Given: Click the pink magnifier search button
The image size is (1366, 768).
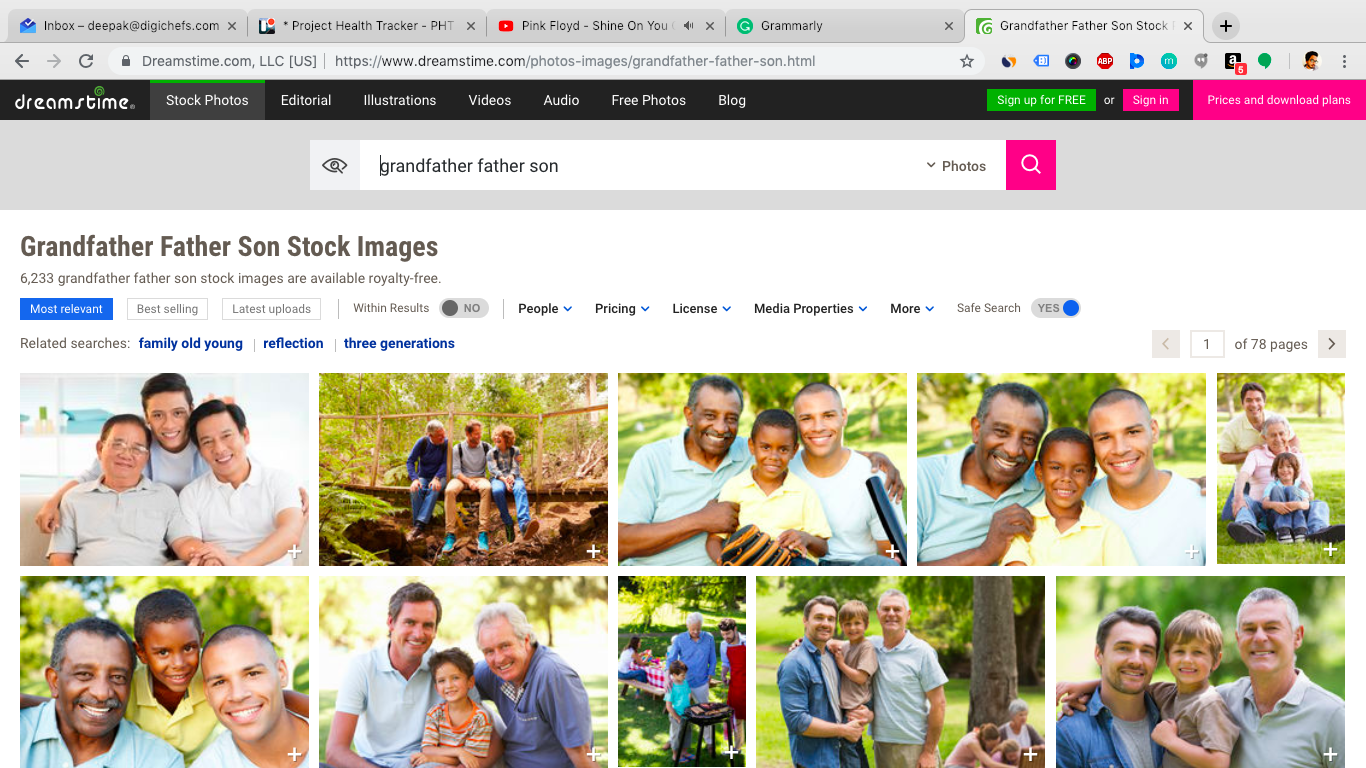Looking at the screenshot, I should click(x=1030, y=165).
